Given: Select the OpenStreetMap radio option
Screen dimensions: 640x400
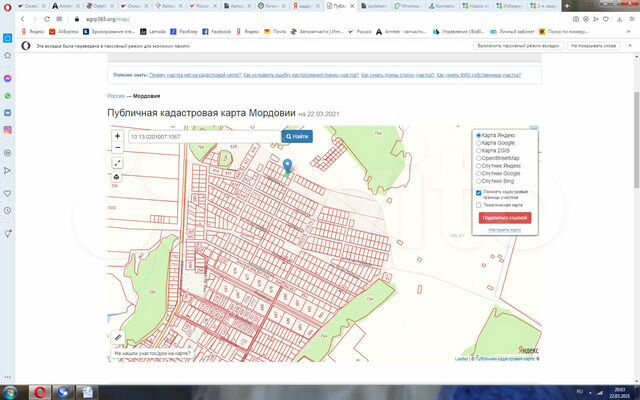Looking at the screenshot, I should coord(479,158).
